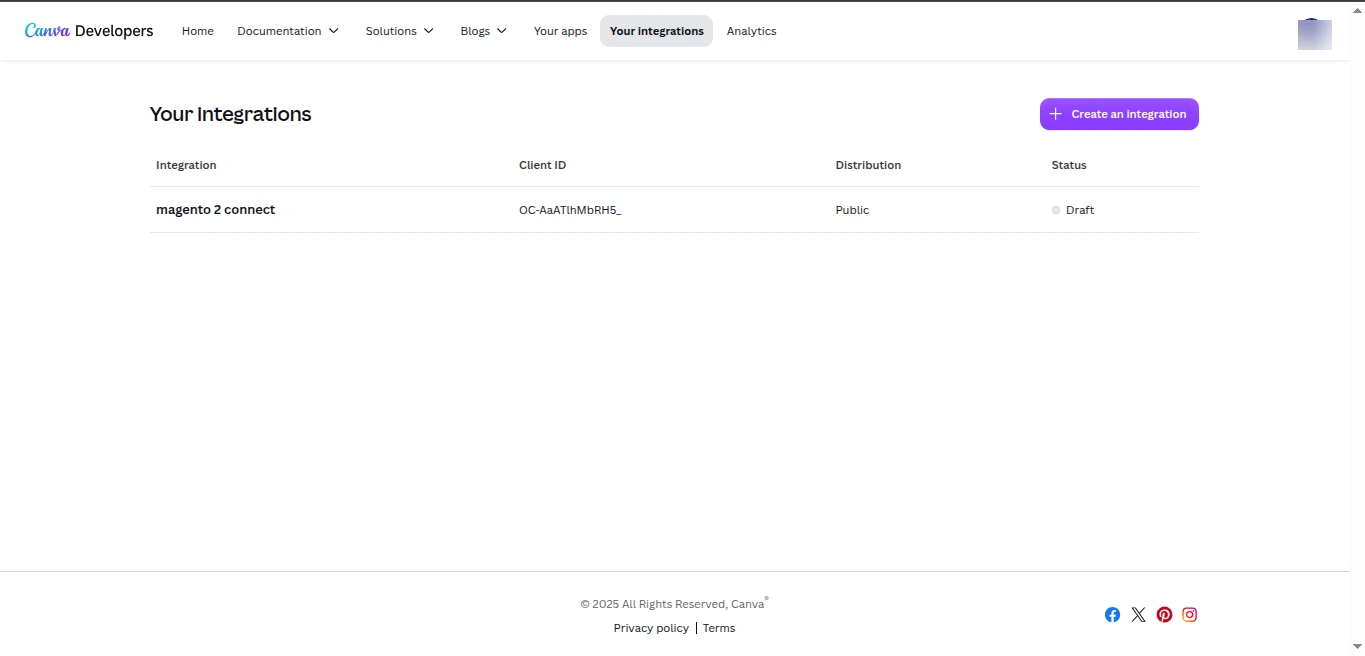This screenshot has width=1365, height=656.
Task: Open the Canva Developers logo link
Action: 89,31
